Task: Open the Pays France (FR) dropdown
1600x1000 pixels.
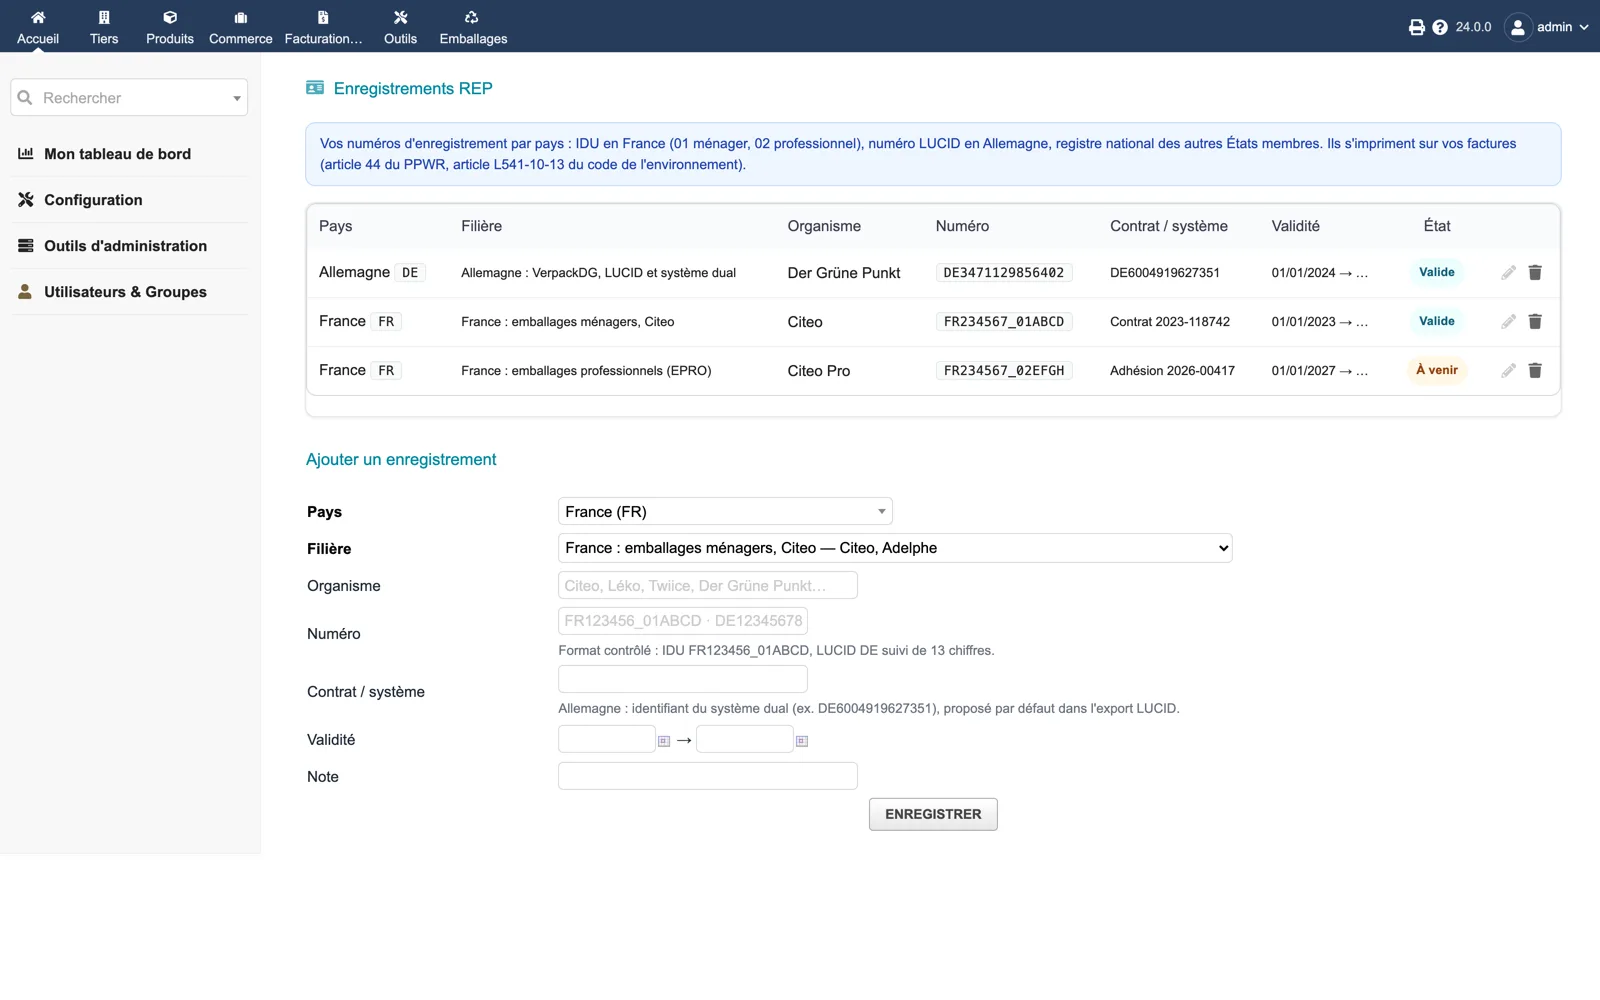Action: tap(725, 511)
